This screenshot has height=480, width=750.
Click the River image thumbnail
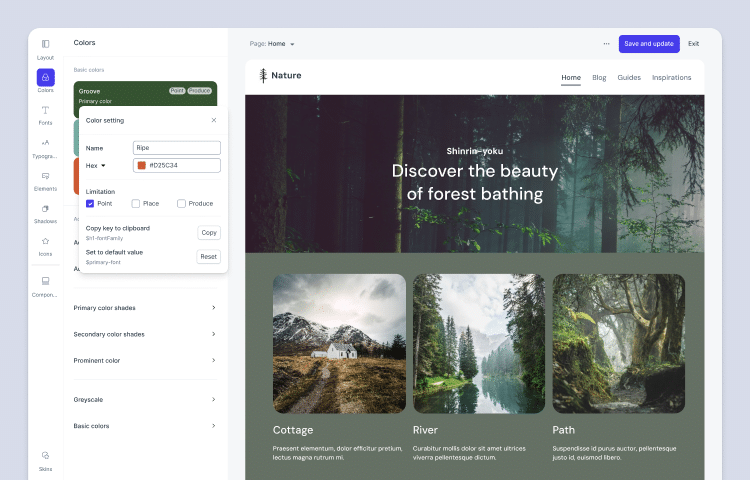coord(479,343)
